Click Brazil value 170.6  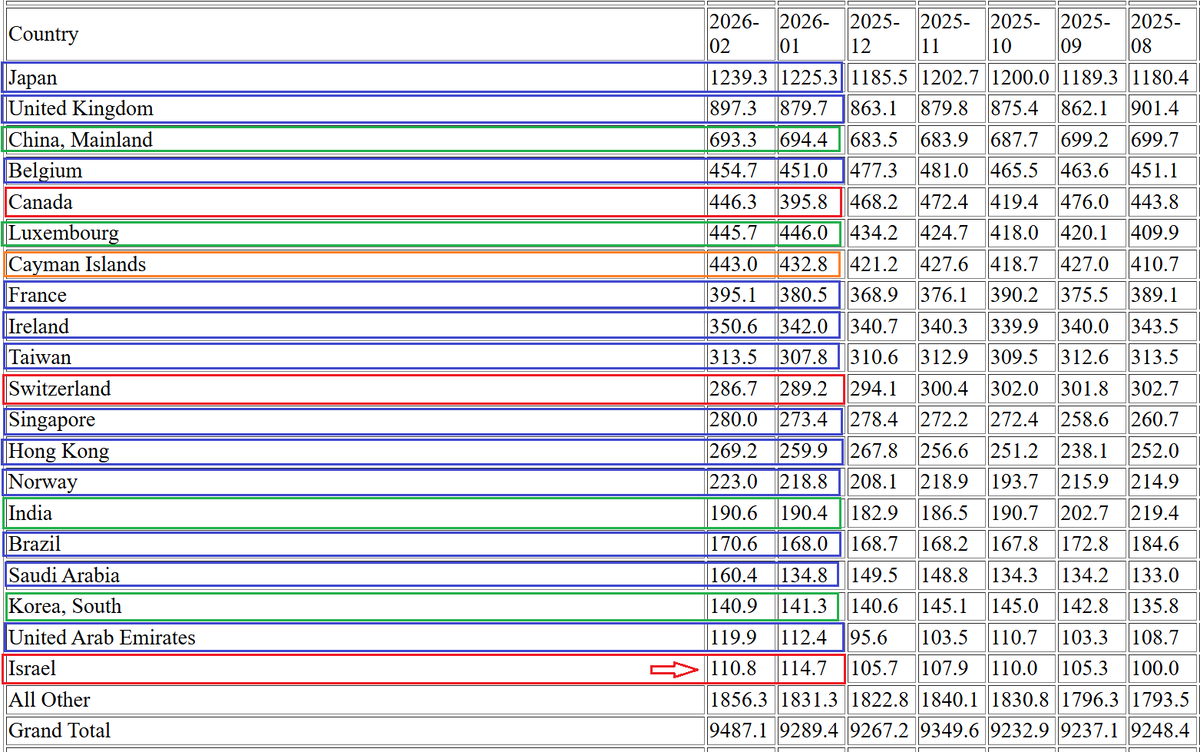(x=733, y=544)
